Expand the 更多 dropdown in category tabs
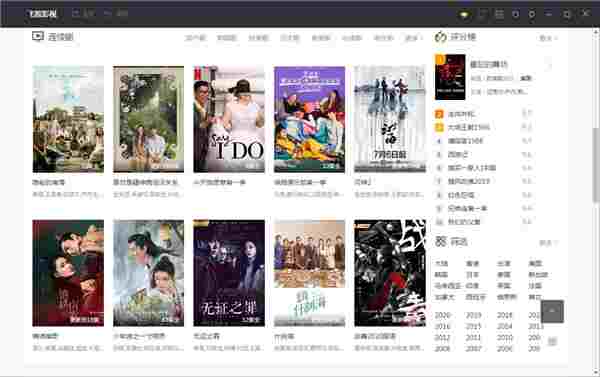 414,38
